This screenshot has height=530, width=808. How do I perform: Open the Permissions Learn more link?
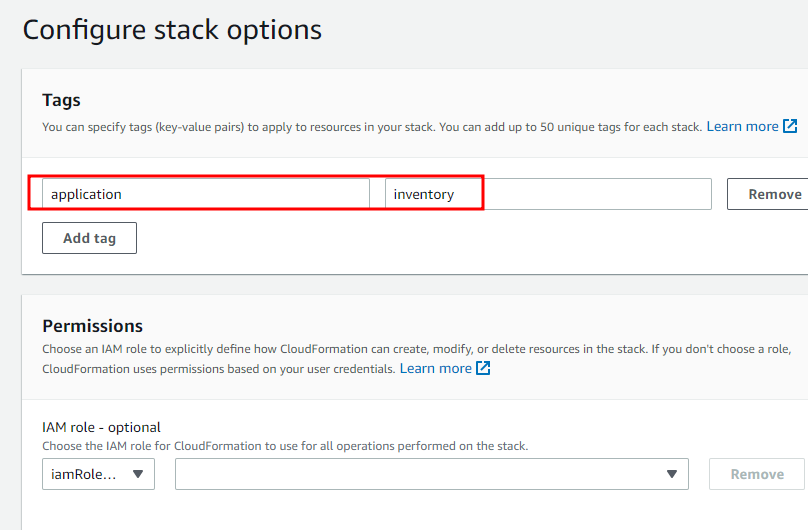coord(435,369)
